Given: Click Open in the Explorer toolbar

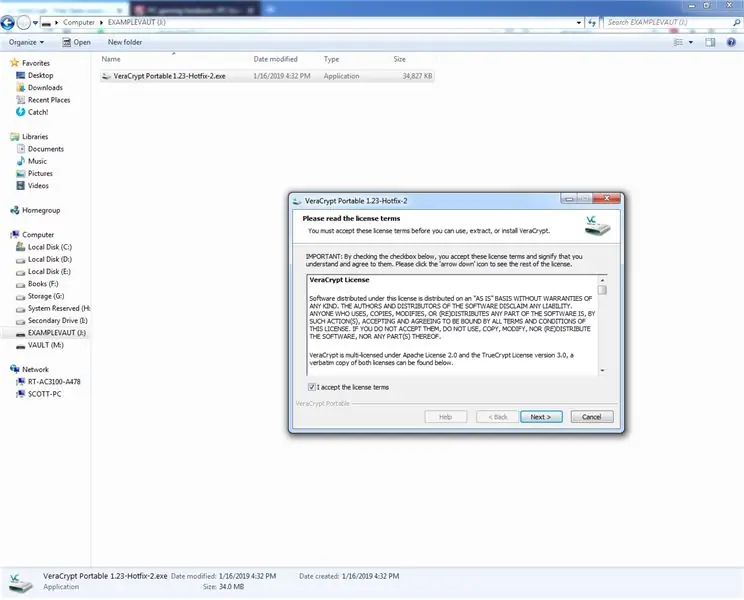Looking at the screenshot, I should click(76, 42).
